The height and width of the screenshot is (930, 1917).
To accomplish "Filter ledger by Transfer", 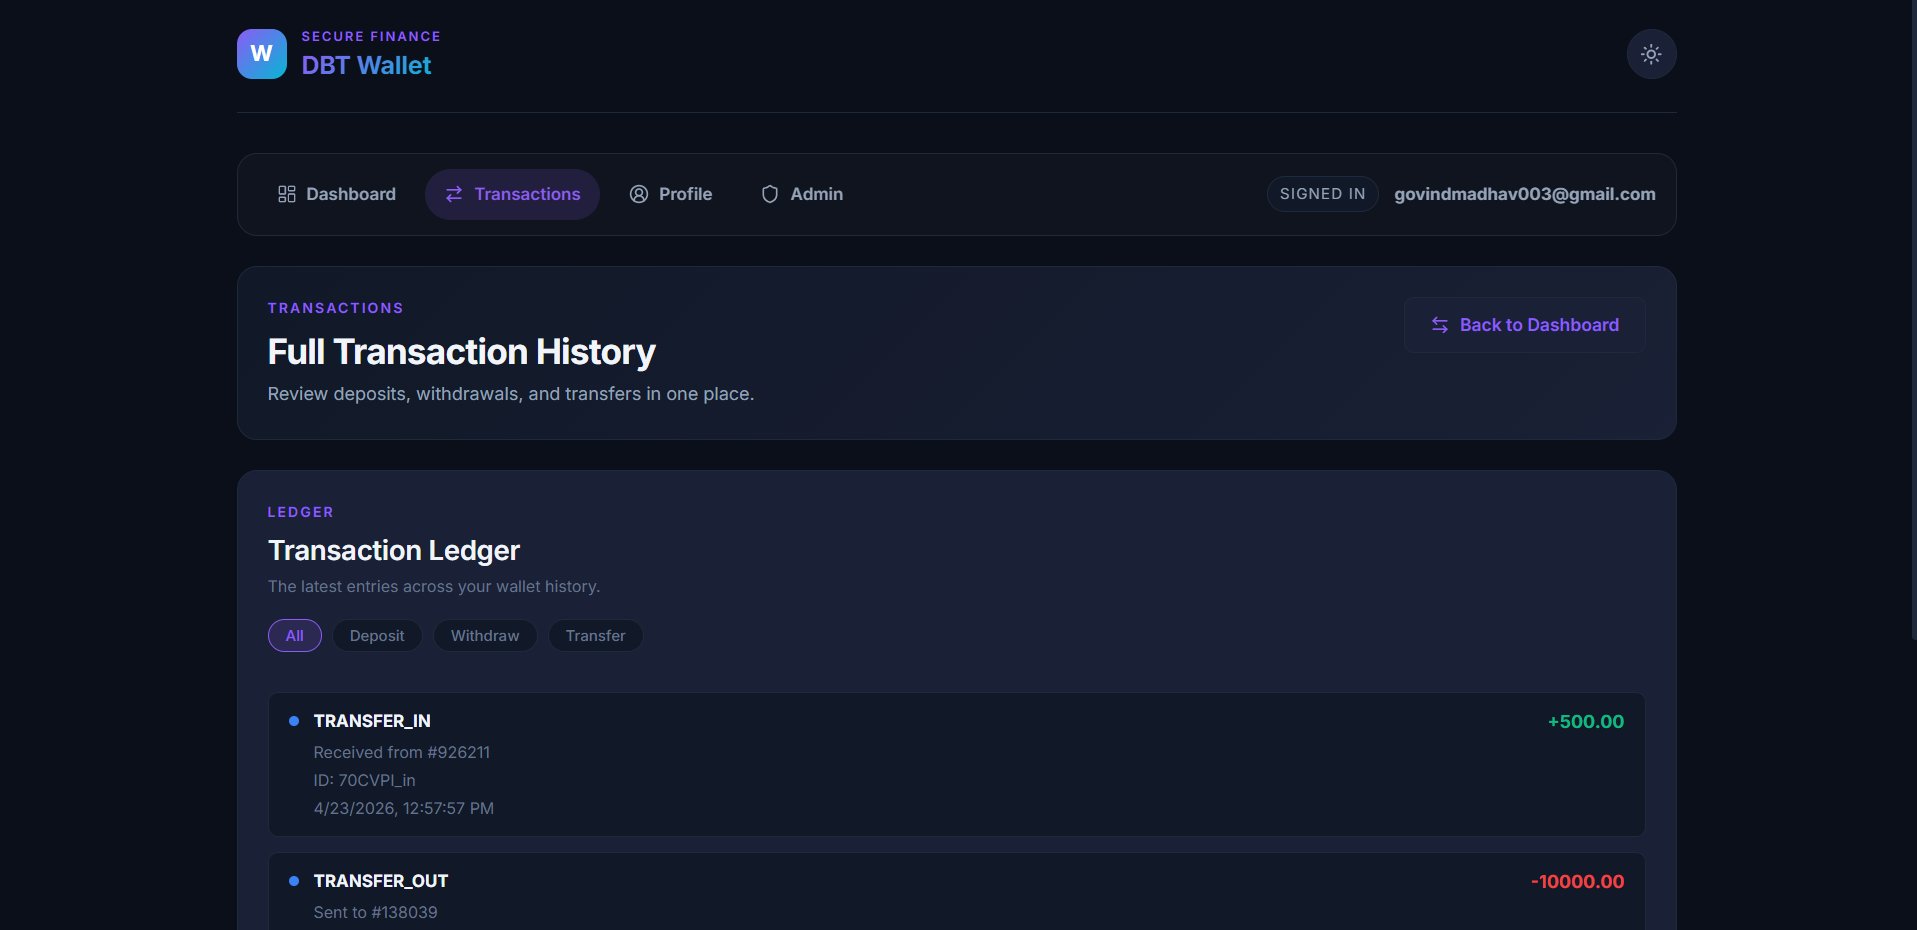I will coord(596,636).
